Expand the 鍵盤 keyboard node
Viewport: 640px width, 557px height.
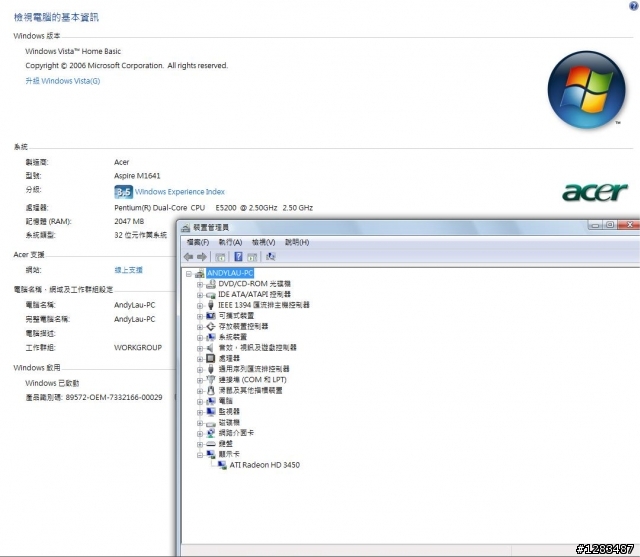(x=200, y=444)
